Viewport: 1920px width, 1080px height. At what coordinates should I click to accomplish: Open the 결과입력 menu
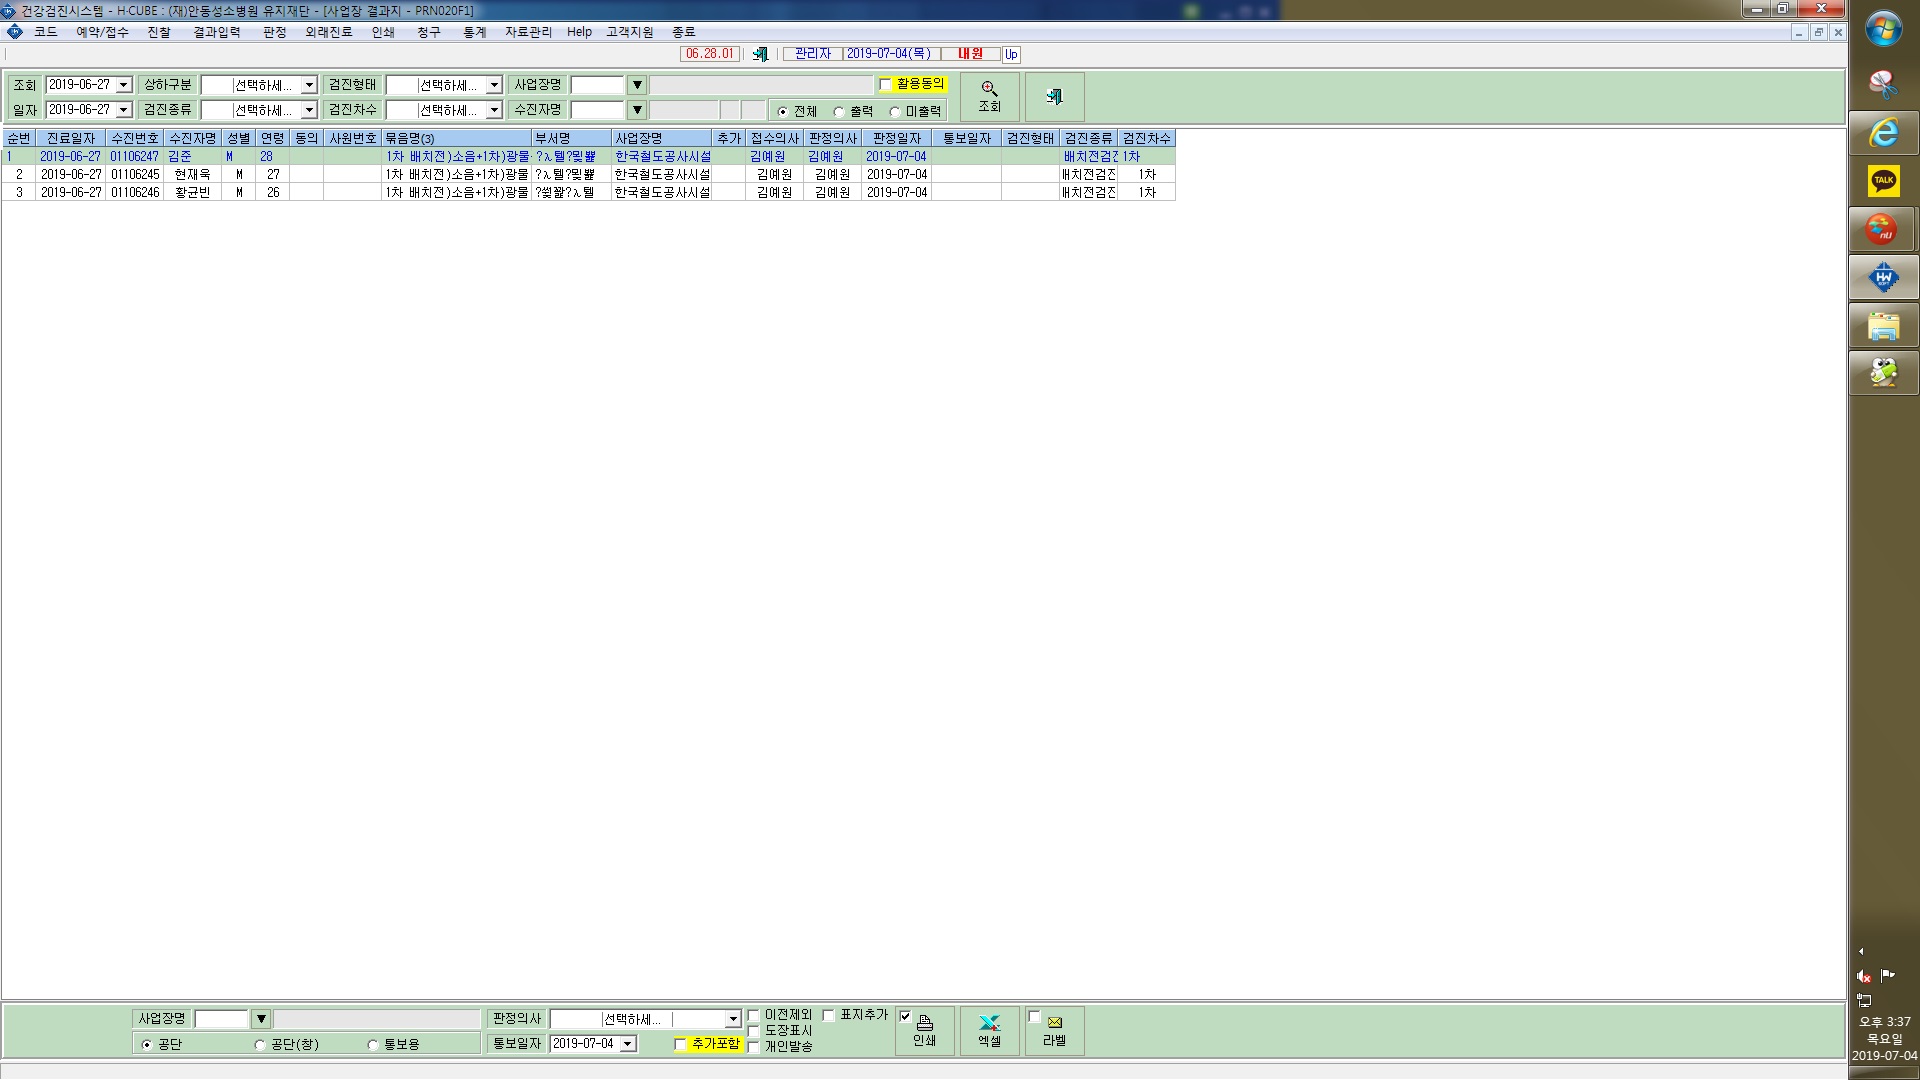(217, 32)
